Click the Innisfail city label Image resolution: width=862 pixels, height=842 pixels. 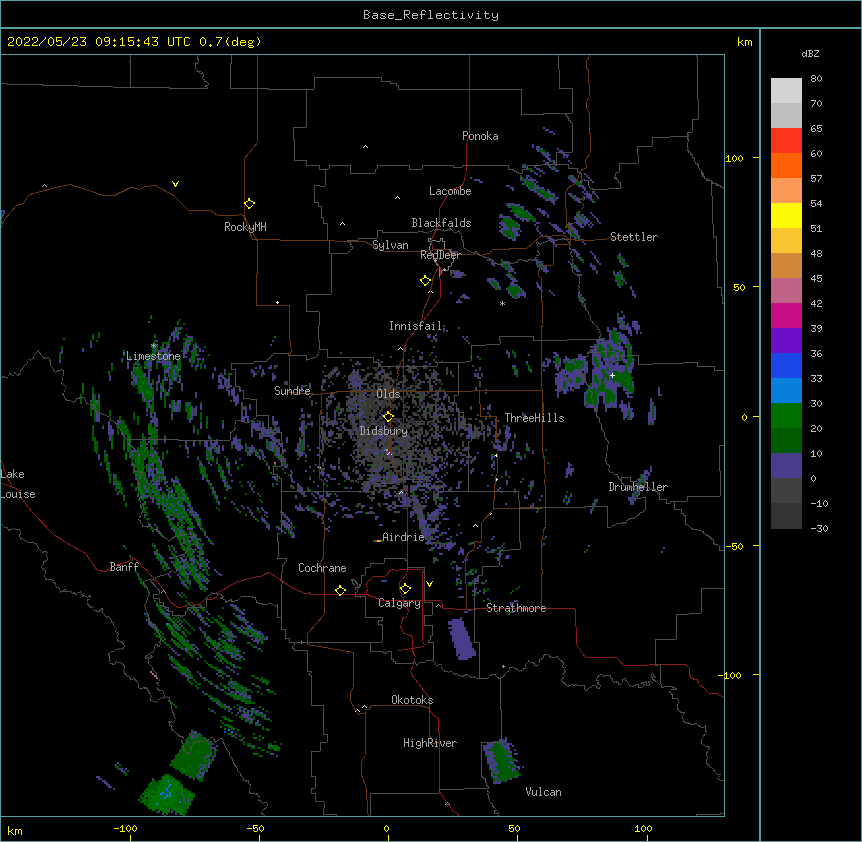[415, 326]
